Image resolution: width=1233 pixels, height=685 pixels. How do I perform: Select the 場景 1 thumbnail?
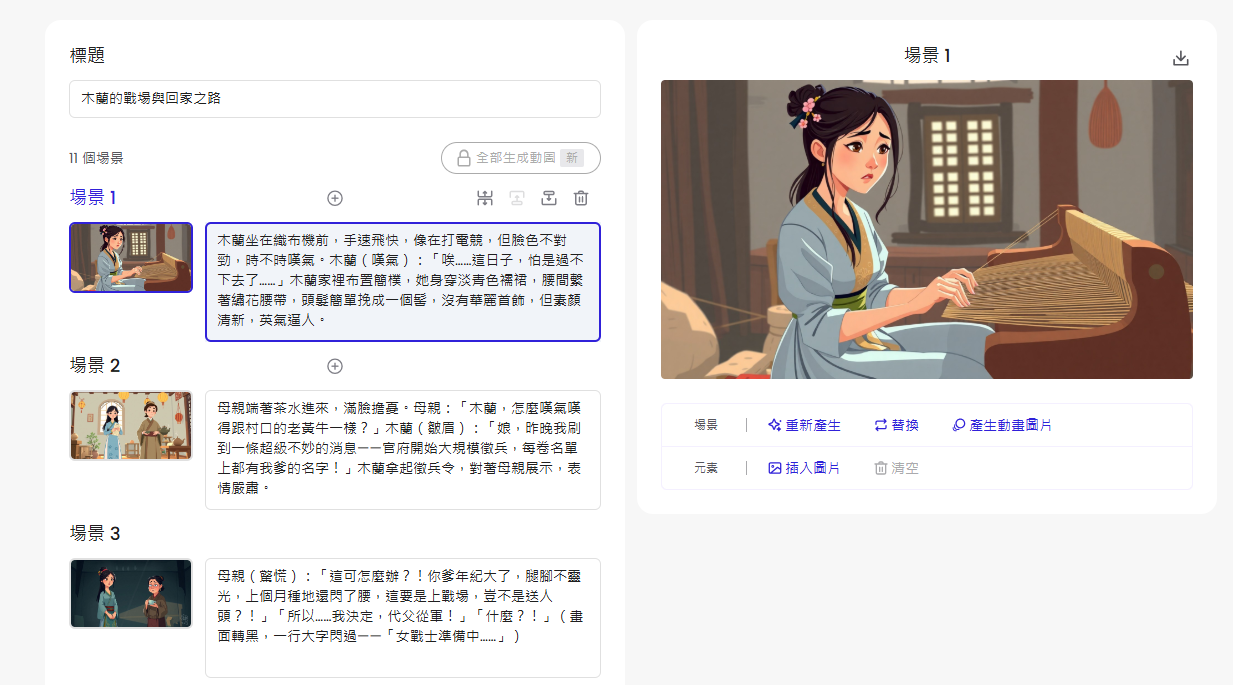131,257
